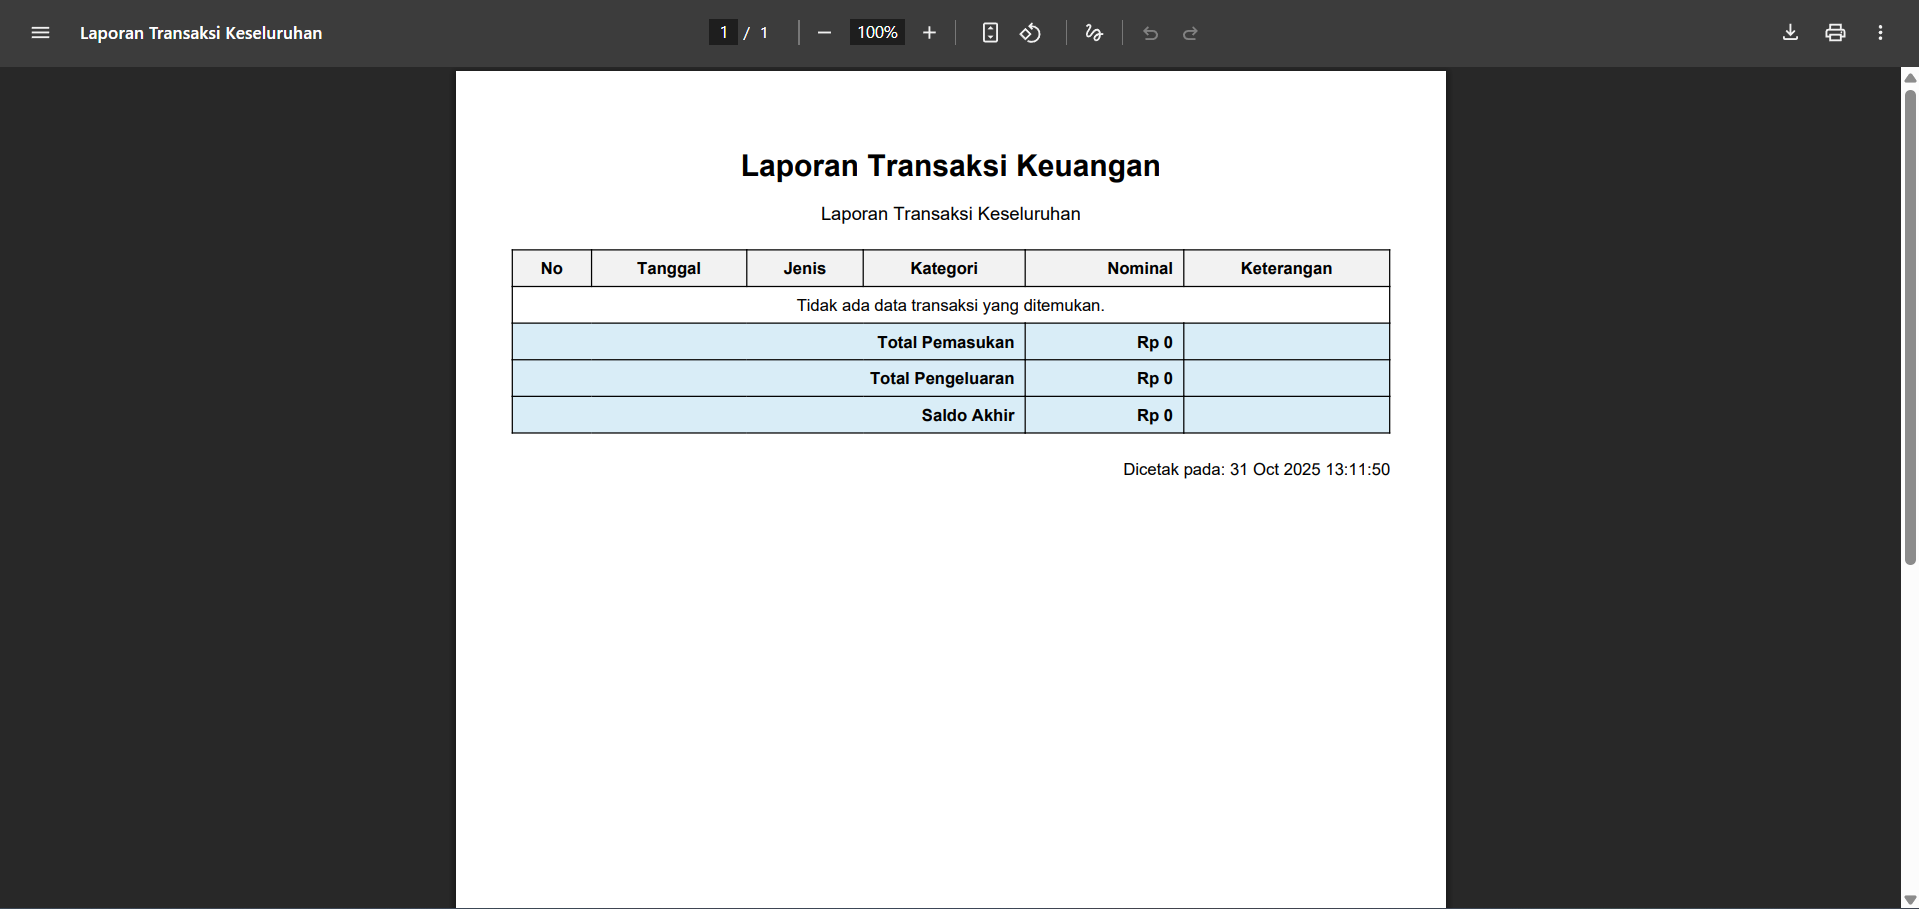Open the zoom level selector
Screen dimensions: 1919x909
876,32
